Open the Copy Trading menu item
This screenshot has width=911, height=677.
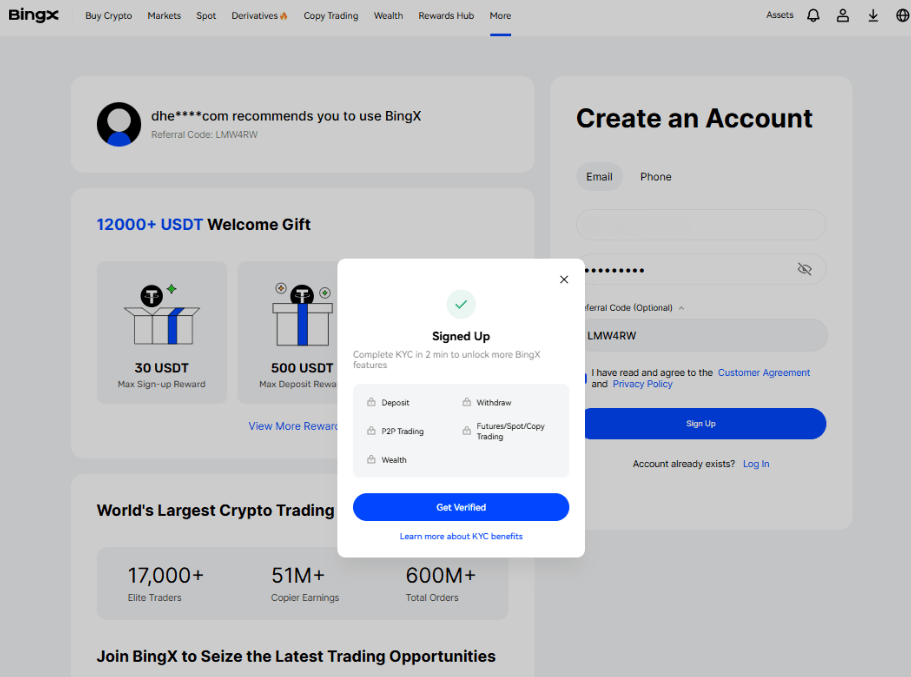click(331, 16)
